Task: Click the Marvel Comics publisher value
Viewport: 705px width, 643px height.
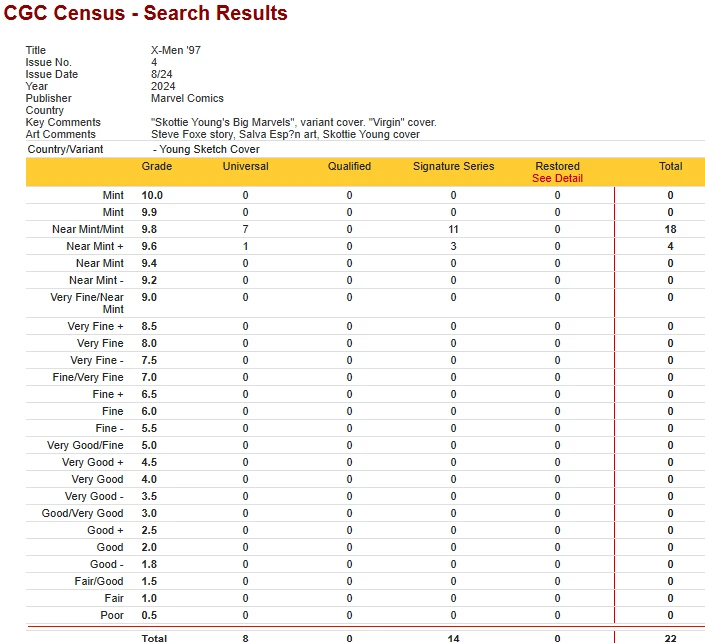Action: [187, 98]
